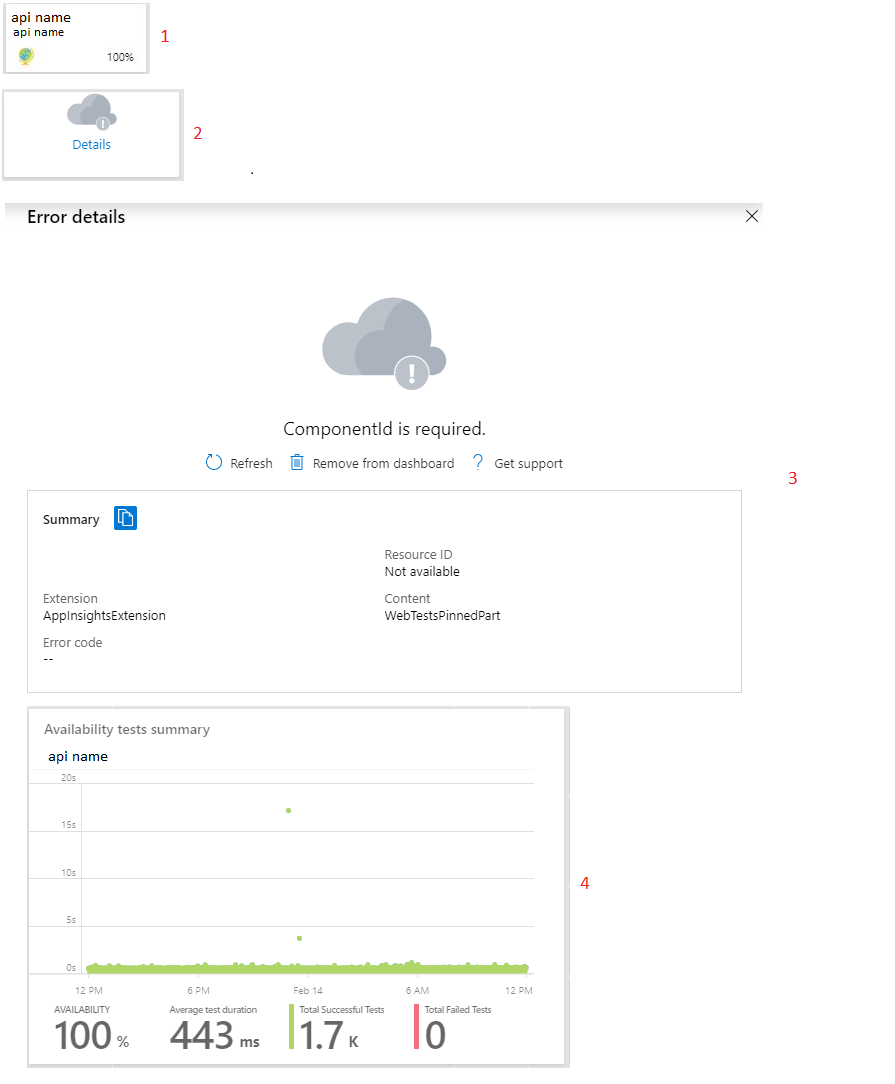Screen dimensions: 895x1084
Task: Click the Feb 14 axis label
Action: [308, 991]
